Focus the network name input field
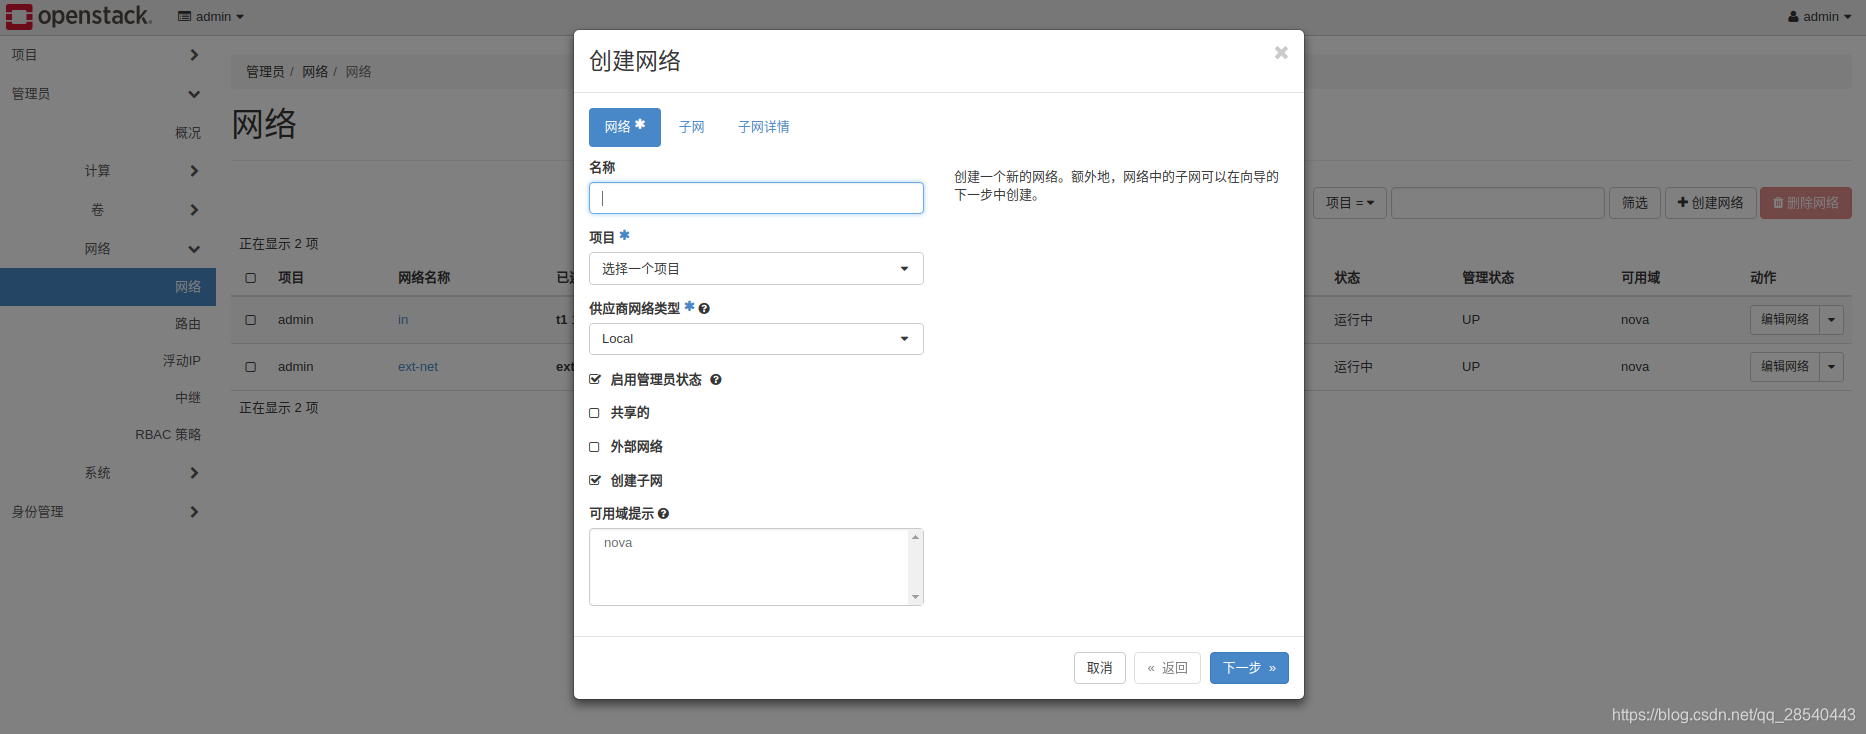1866x734 pixels. 756,198
